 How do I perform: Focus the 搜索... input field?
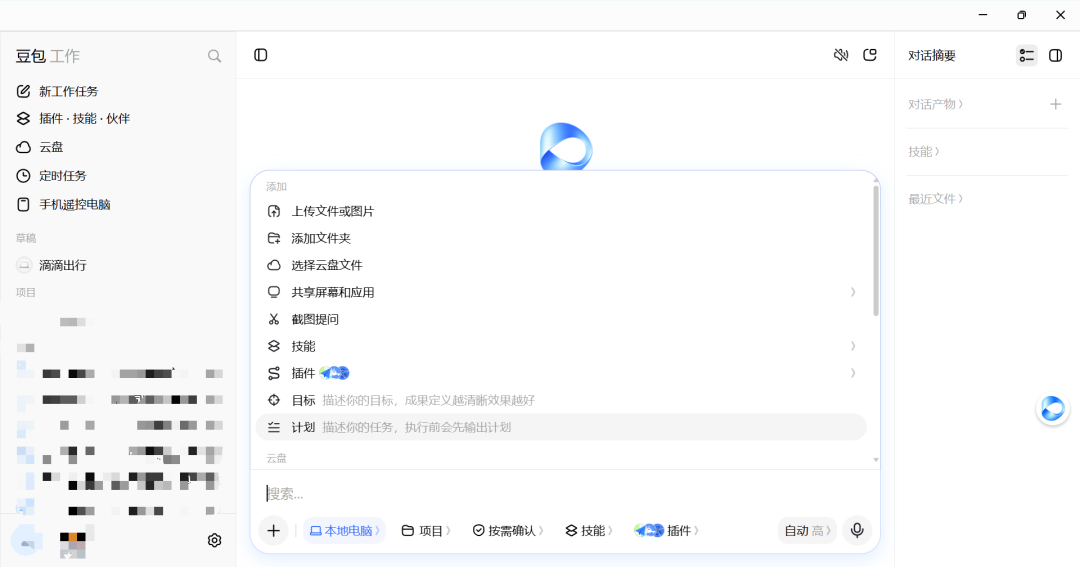[x=565, y=493]
